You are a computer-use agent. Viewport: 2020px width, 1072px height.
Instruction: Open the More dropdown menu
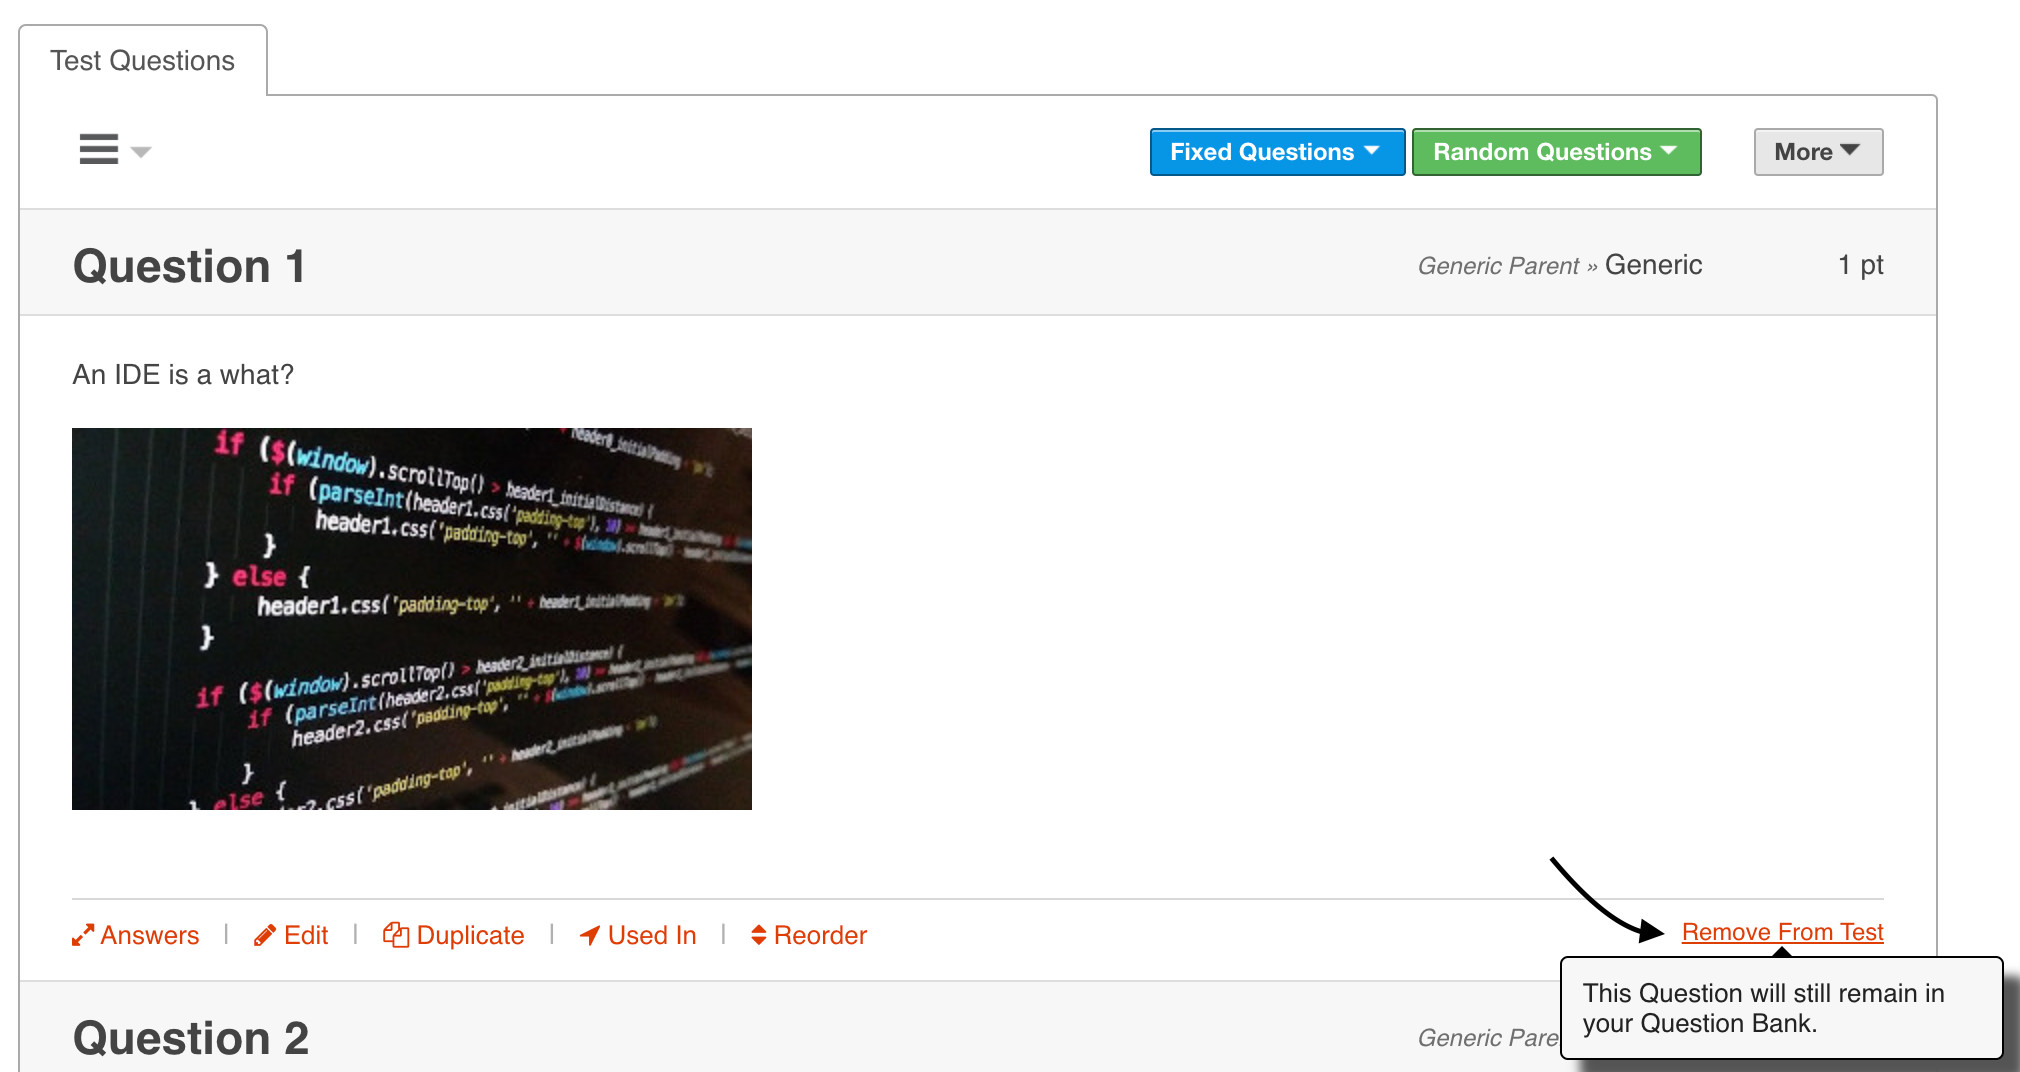pos(1817,152)
